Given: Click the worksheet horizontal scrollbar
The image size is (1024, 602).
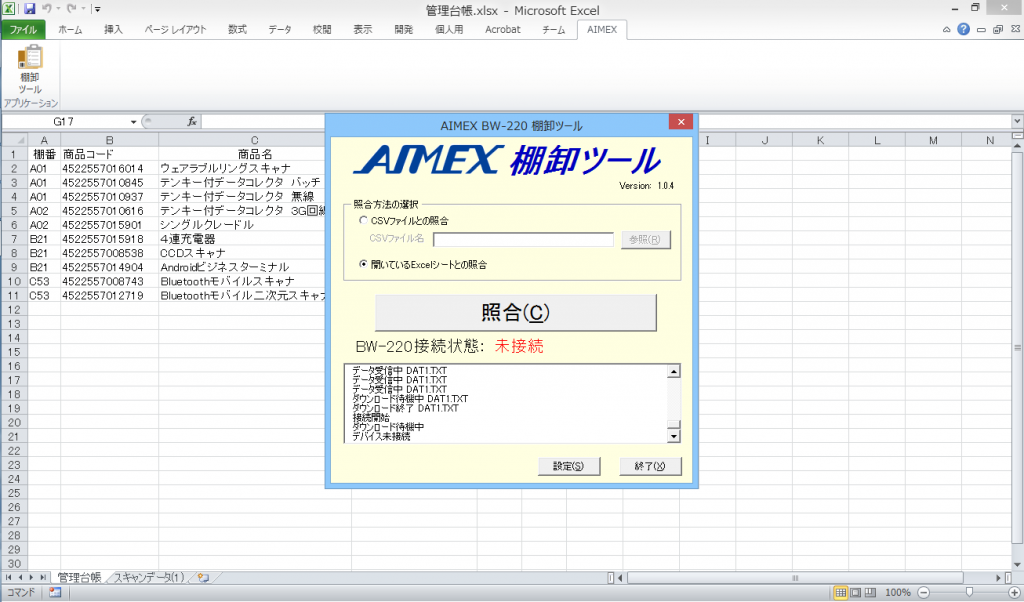Looking at the screenshot, I should (795, 578).
